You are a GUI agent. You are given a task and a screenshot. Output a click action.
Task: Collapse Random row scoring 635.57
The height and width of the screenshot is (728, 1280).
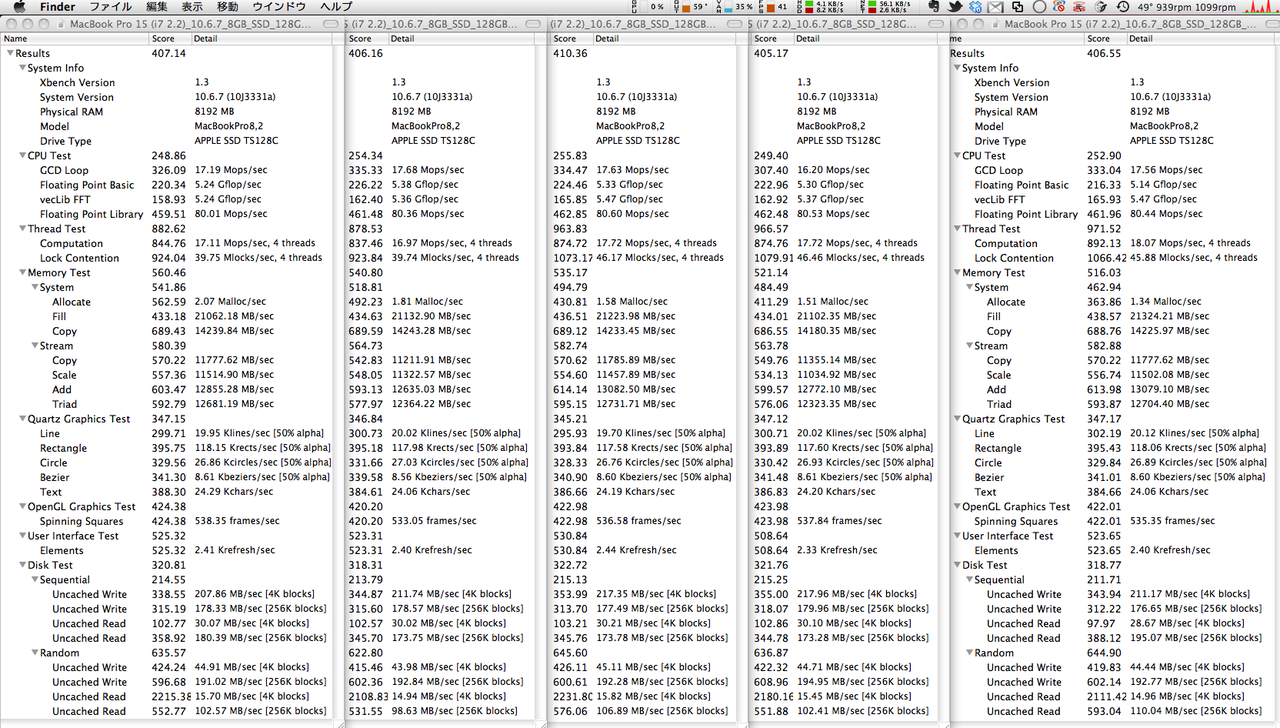[x=34, y=653]
